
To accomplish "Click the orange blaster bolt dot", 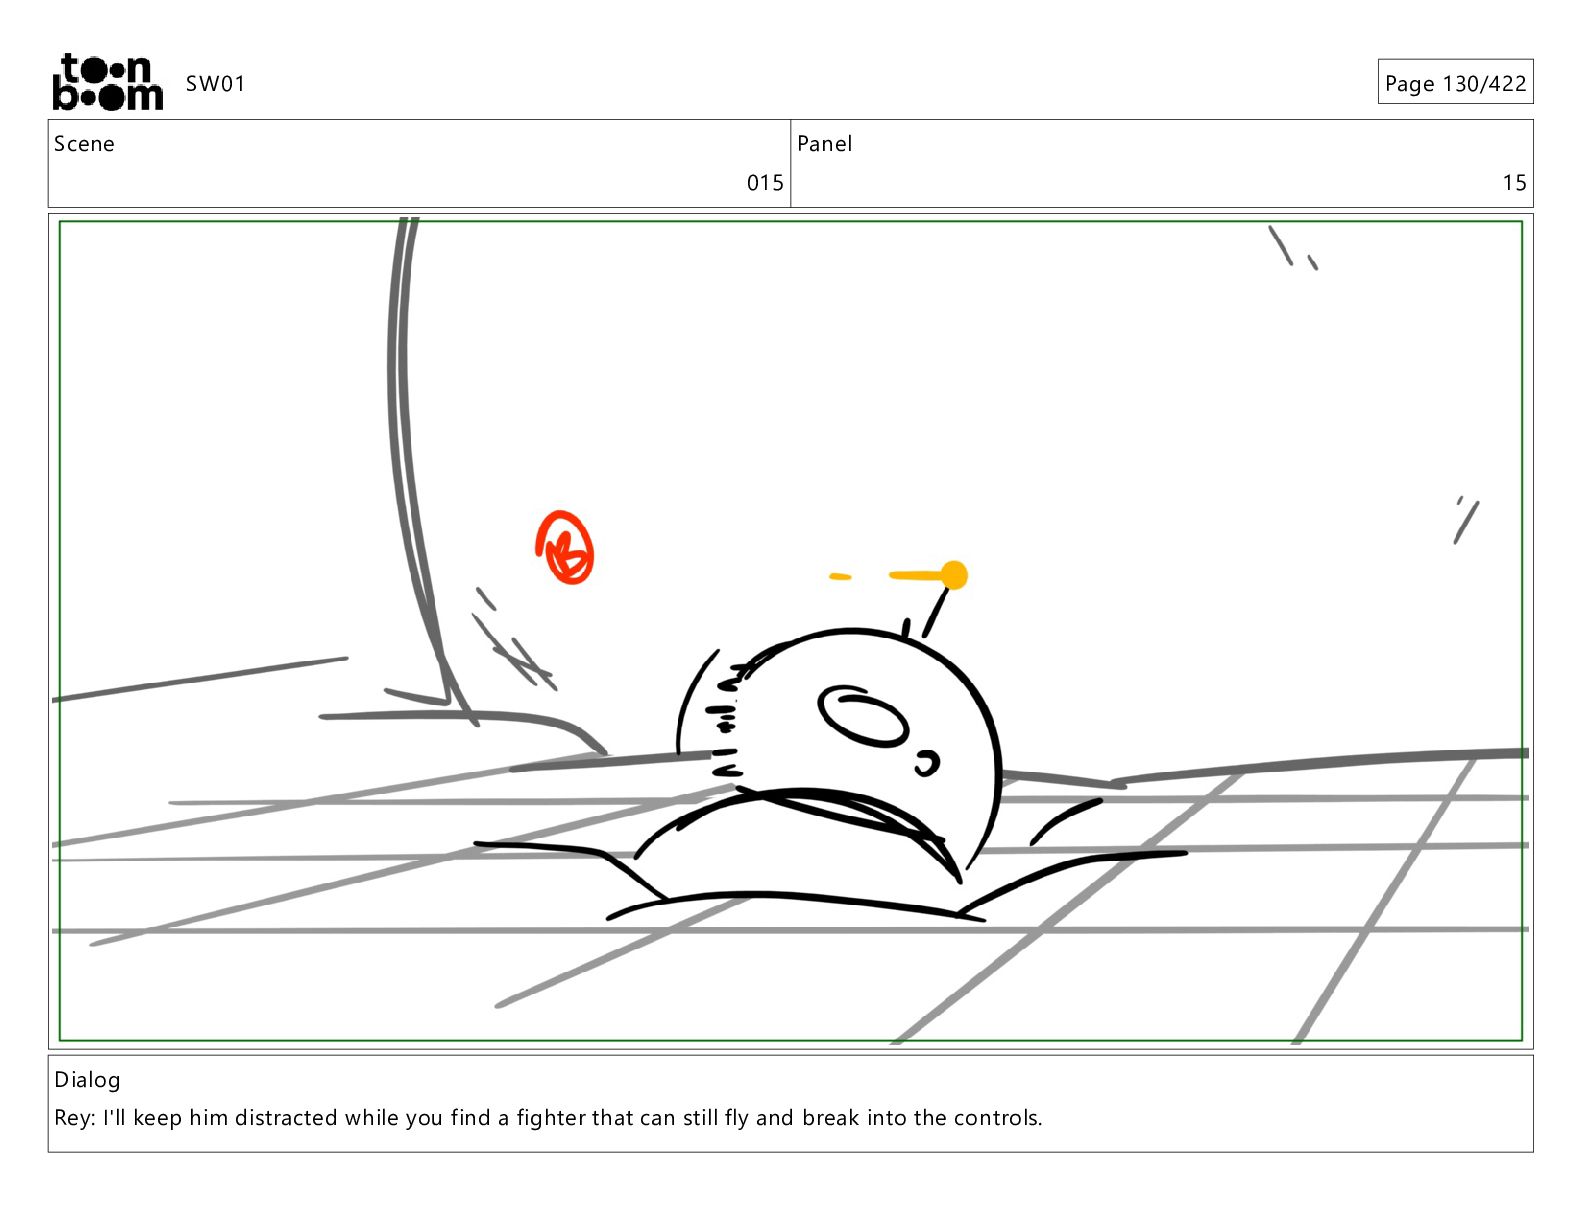I will coord(954,576).
